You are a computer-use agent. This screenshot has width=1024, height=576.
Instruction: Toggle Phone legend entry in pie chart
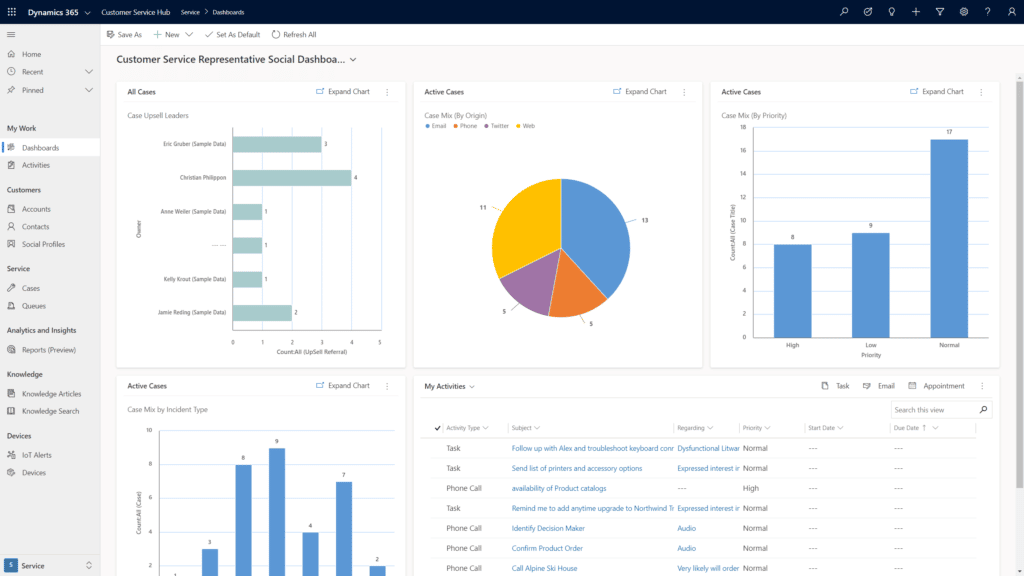[466, 126]
